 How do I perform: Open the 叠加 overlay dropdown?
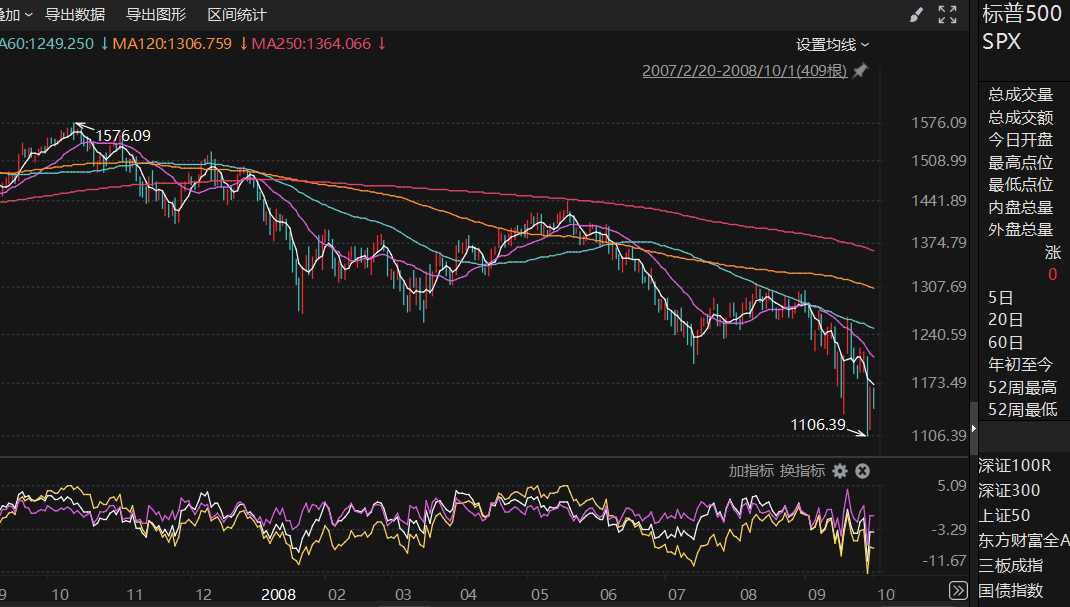pyautogui.click(x=16, y=14)
